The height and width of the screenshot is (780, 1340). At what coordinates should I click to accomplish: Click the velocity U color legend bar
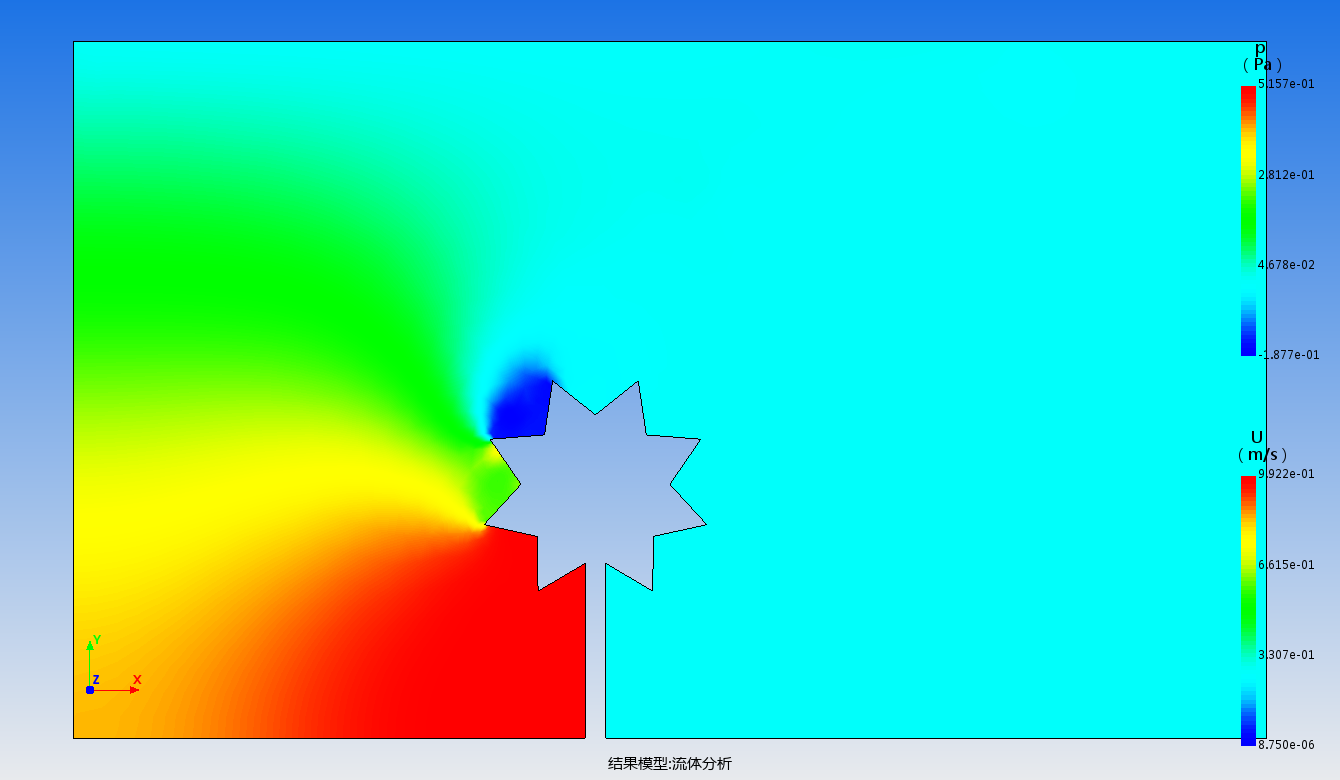tap(1248, 610)
